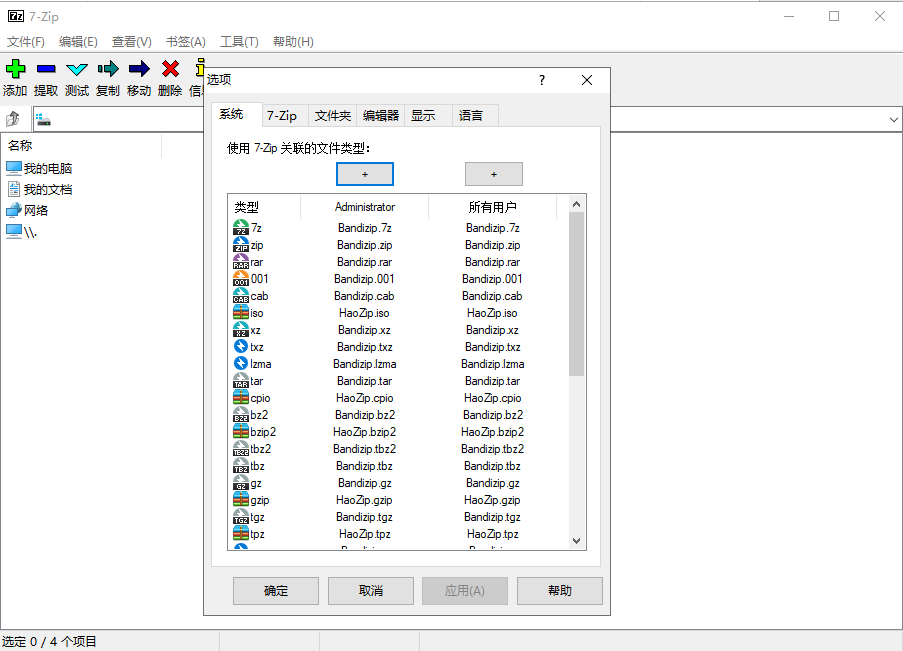Select the \\. entry in file list
This screenshot has height=651, width=903.
point(21,232)
